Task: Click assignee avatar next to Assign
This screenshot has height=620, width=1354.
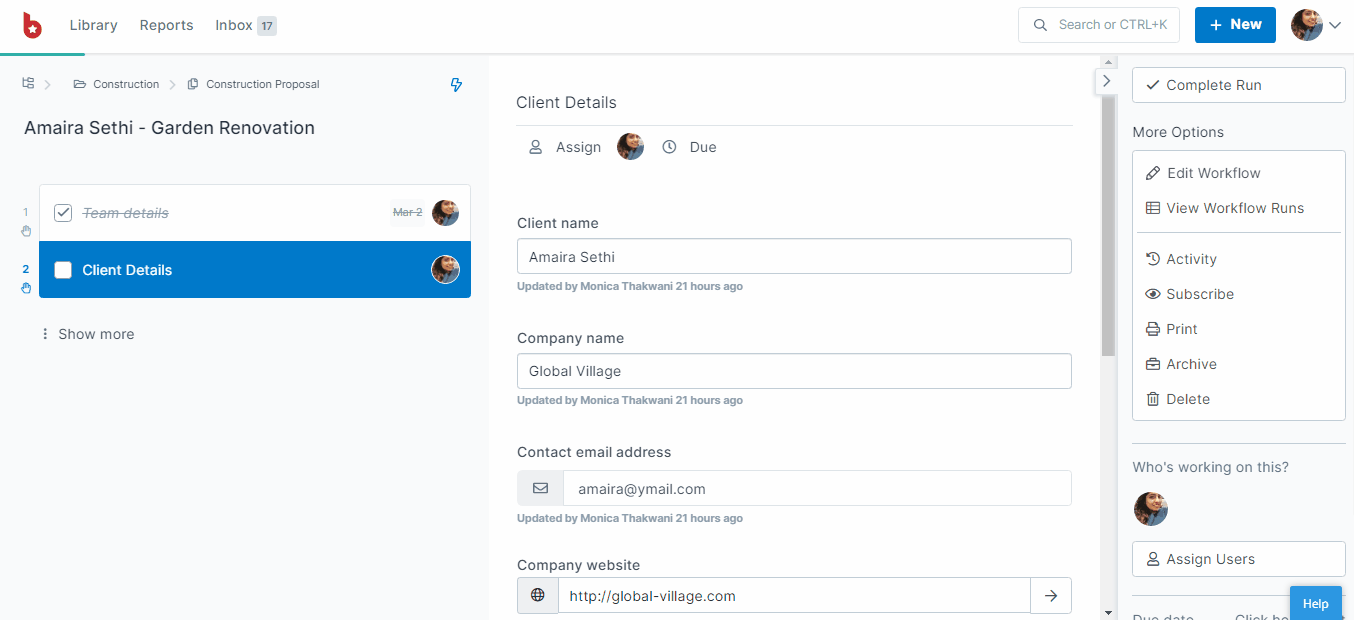Action: point(630,147)
